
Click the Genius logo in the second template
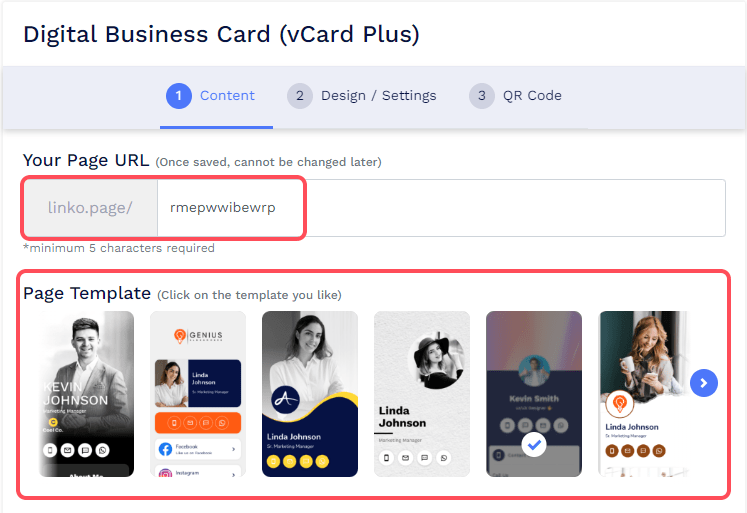(198, 336)
